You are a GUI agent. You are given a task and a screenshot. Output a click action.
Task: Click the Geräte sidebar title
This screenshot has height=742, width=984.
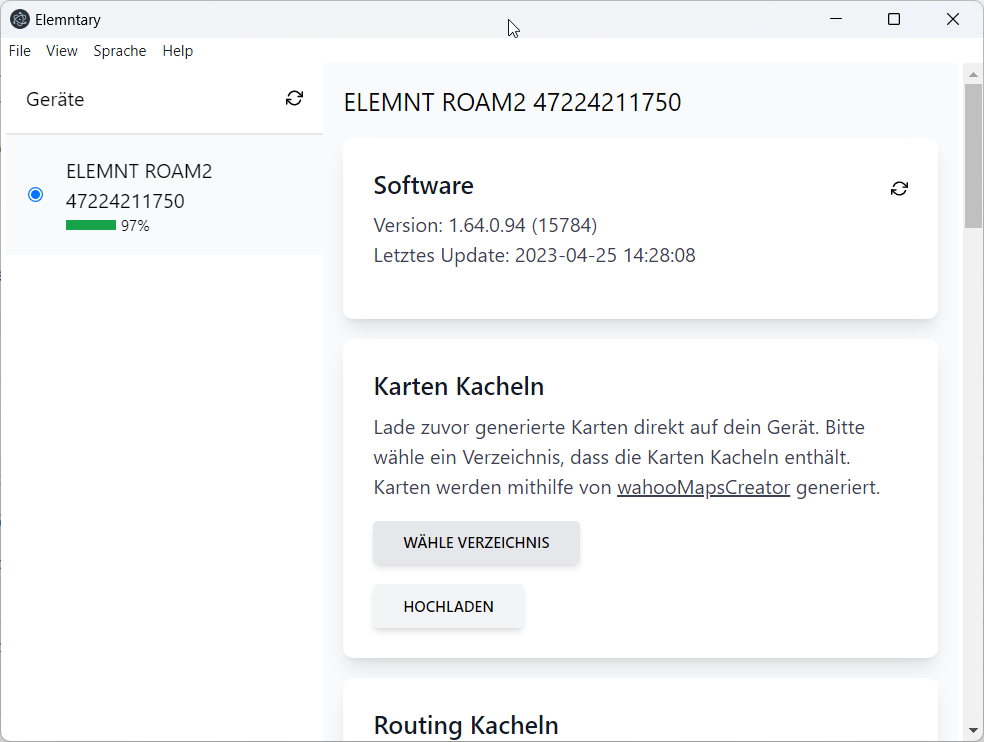point(55,99)
